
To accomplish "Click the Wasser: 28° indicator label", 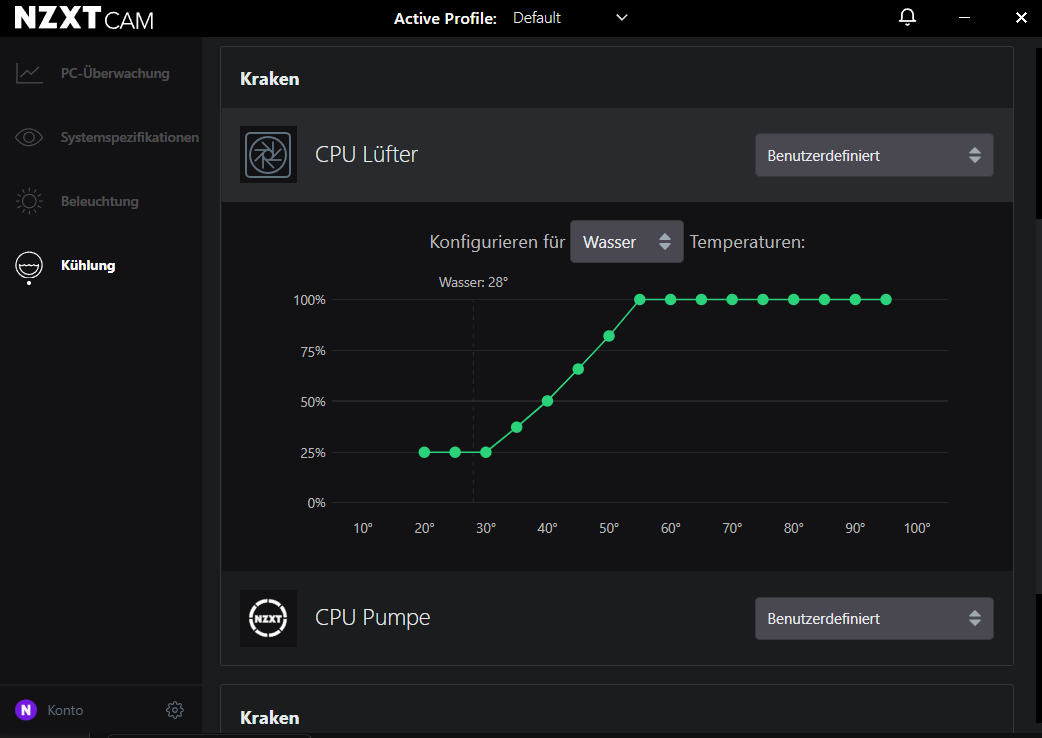I will pyautogui.click(x=474, y=282).
